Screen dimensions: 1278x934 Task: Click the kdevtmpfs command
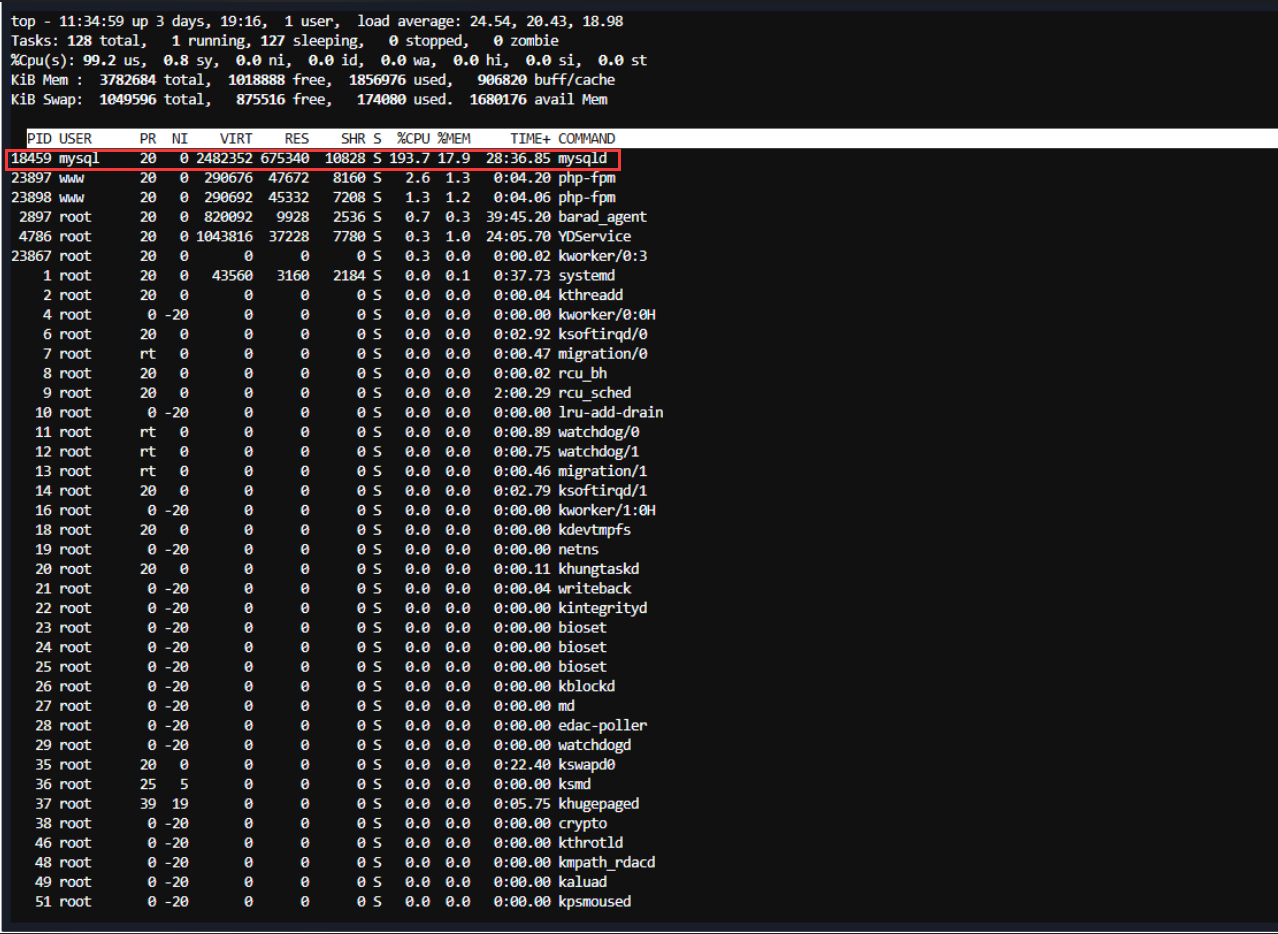594,530
